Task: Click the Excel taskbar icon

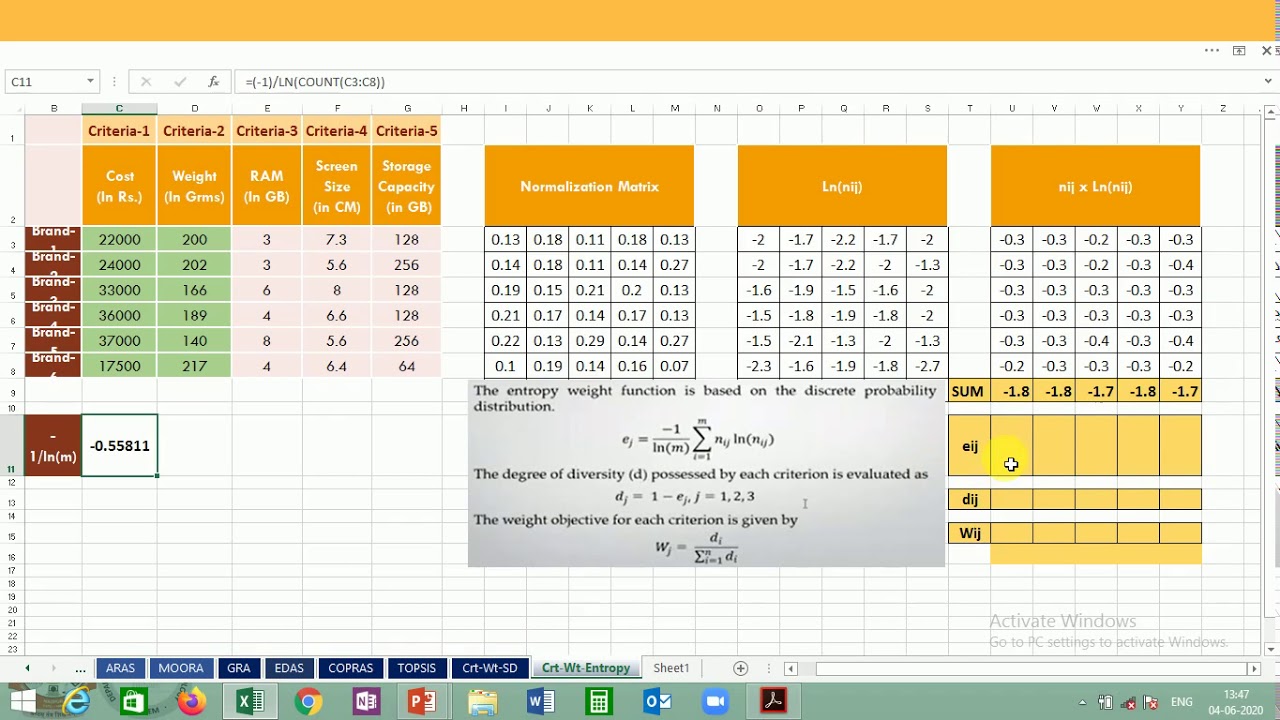Action: 248,702
